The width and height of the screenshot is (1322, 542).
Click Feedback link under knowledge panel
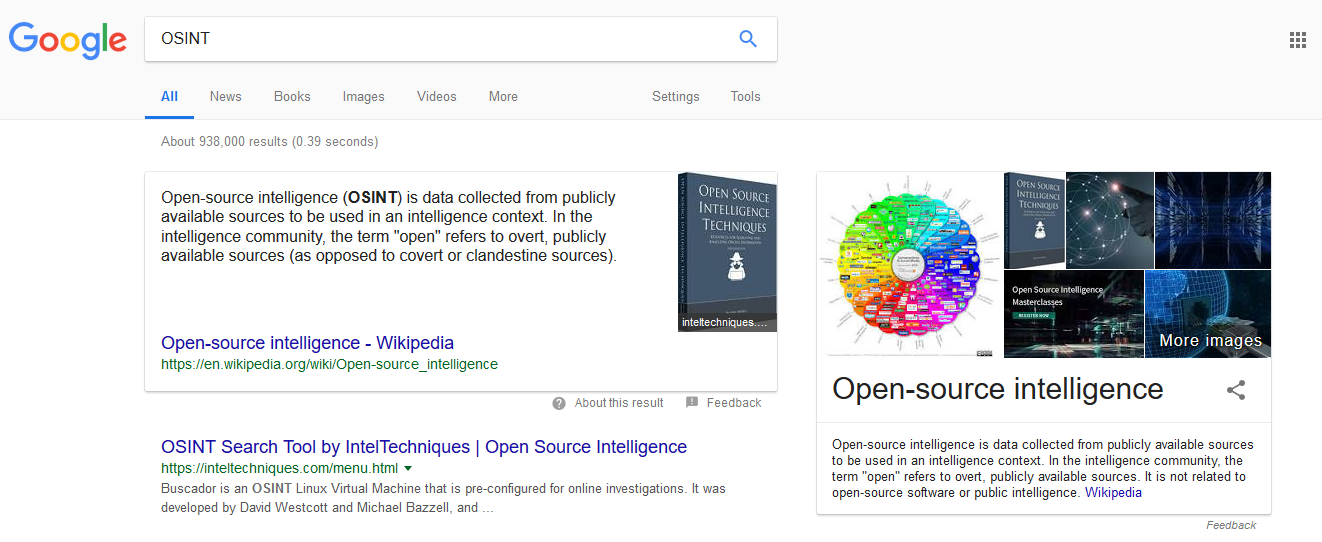(1231, 525)
